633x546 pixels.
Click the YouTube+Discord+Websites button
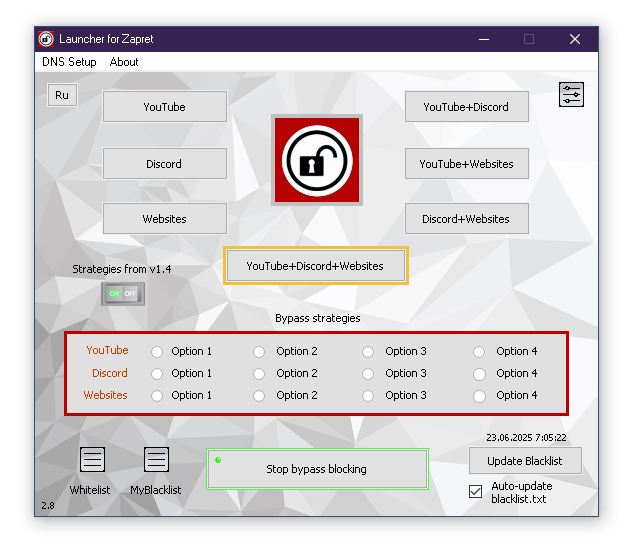(316, 266)
